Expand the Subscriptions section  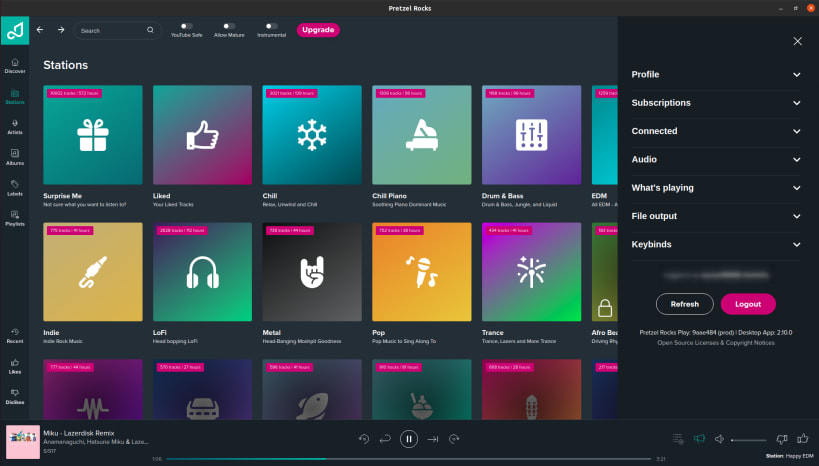pos(716,103)
